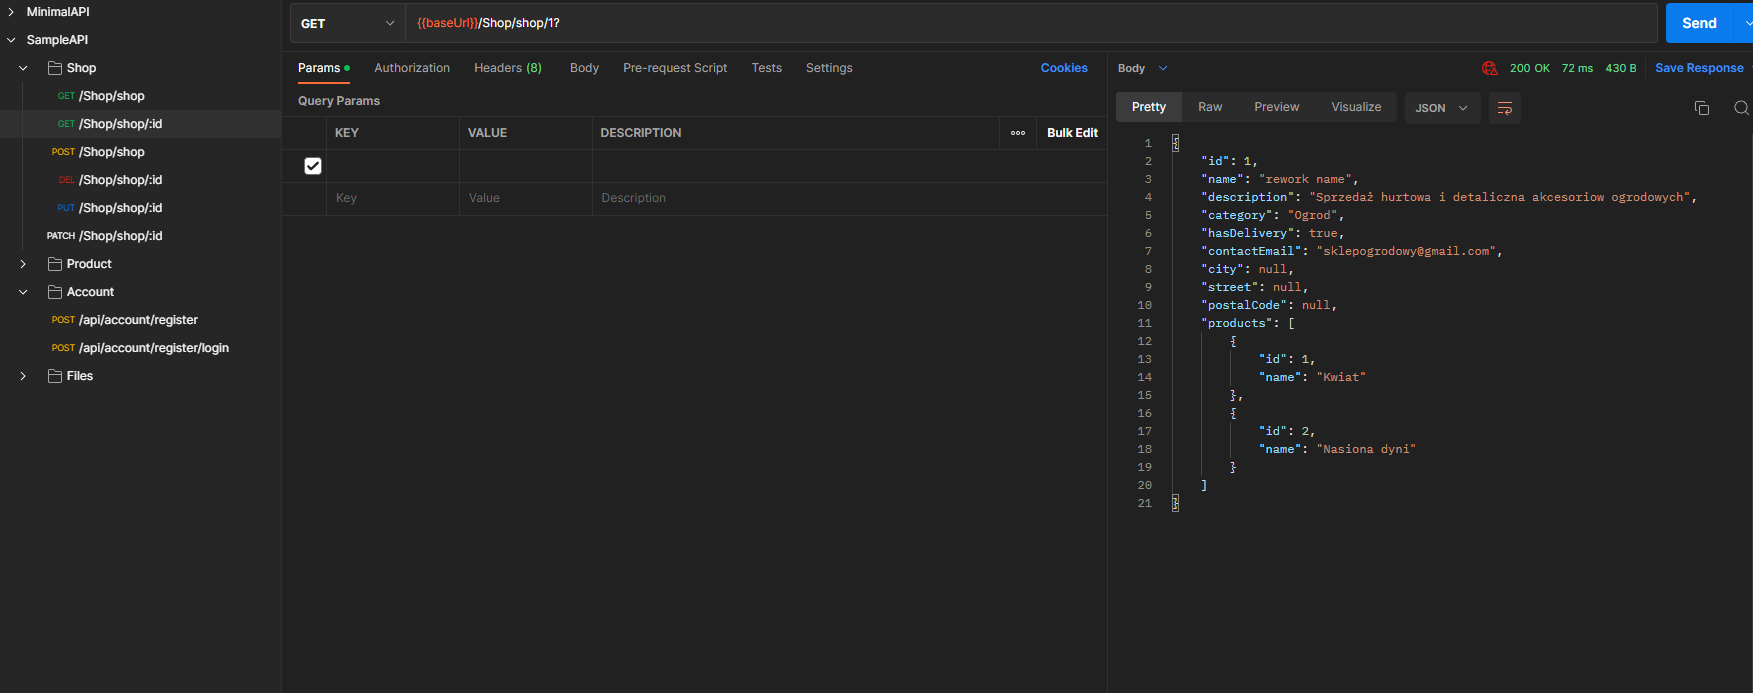Switch to the request Body tab
The height and width of the screenshot is (693, 1753).
pos(584,68)
